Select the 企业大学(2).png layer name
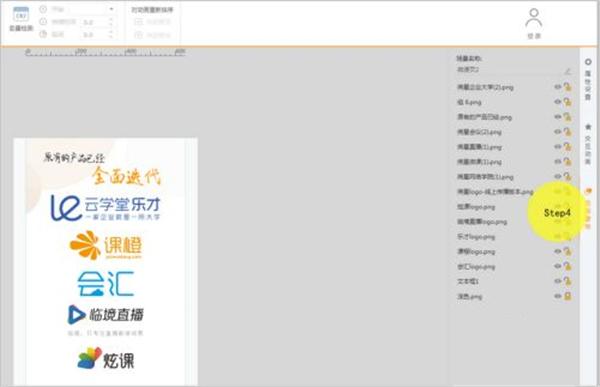The image size is (600, 387). (485, 87)
